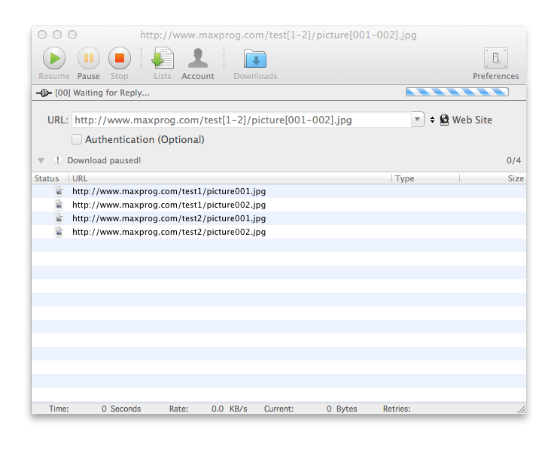The height and width of the screenshot is (462, 560).
Task: Click the '0.0 KB/s' rate value
Action: click(229, 409)
